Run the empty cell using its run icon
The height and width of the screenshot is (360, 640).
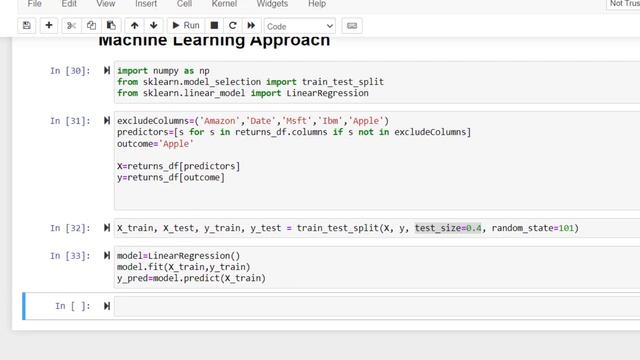(x=107, y=306)
